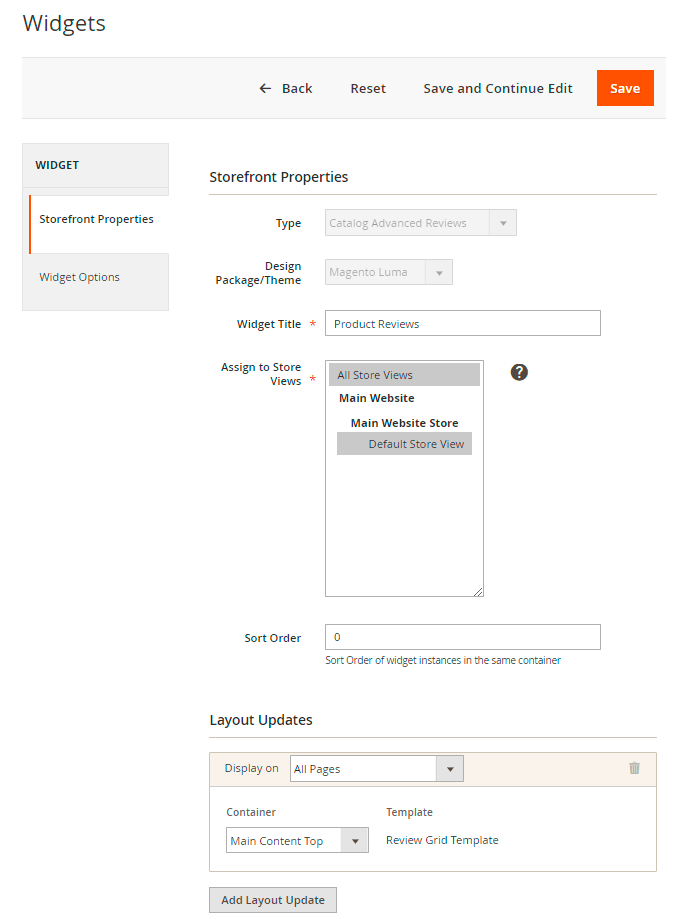The width and height of the screenshot is (685, 922).
Task: Click Main Website Store group label
Action: (x=404, y=423)
